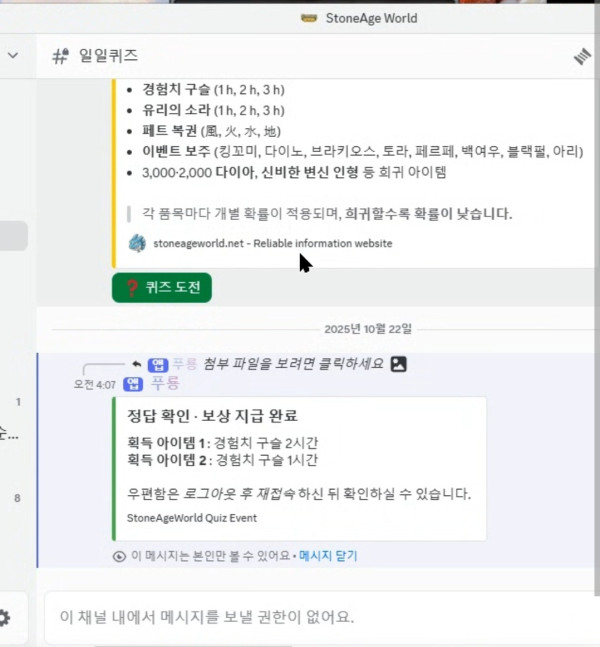Screen dimensions: 600x647
Task: Click the image attachment icon in reply preview
Action: [x=398, y=364]
